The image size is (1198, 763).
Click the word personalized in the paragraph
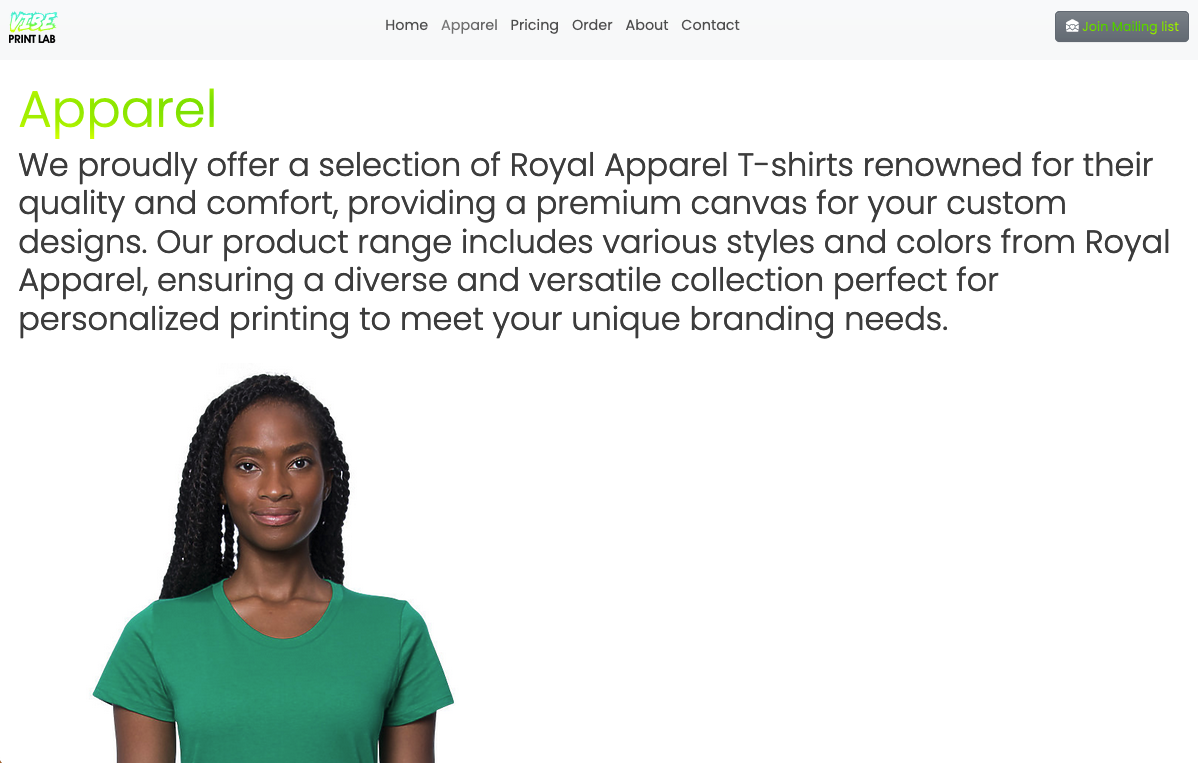119,319
